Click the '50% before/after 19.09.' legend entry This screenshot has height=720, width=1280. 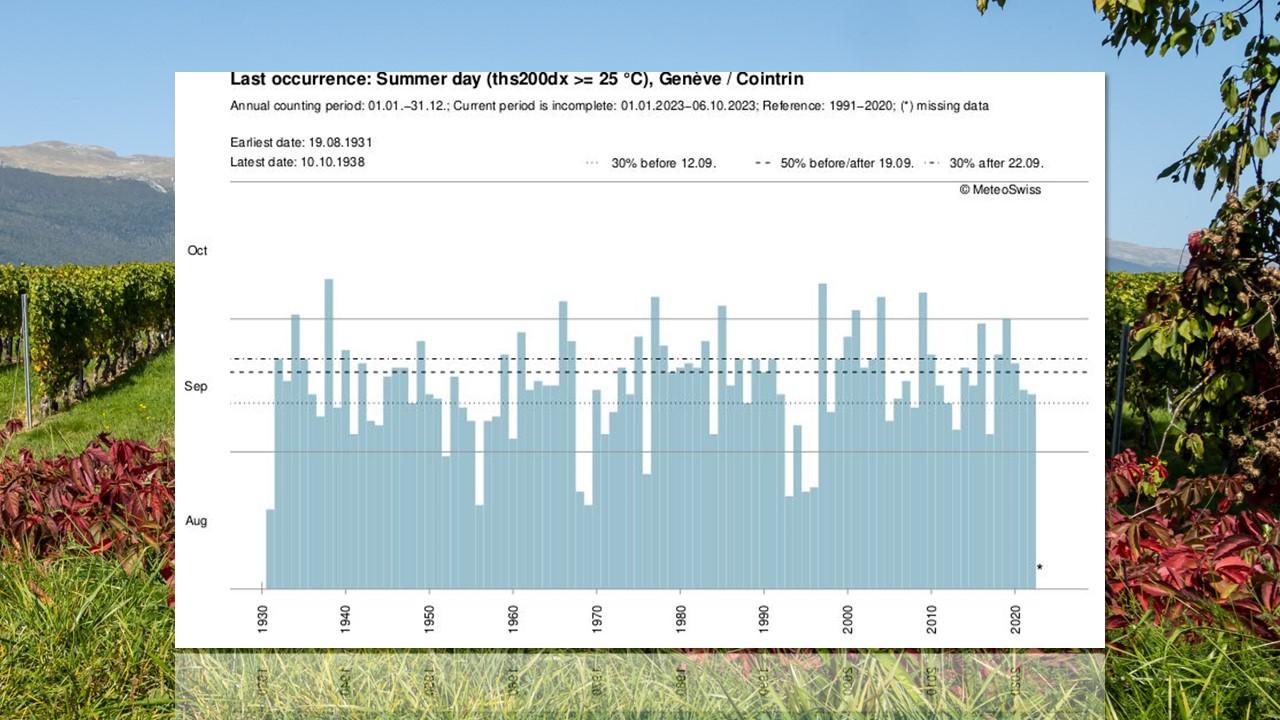835,163
